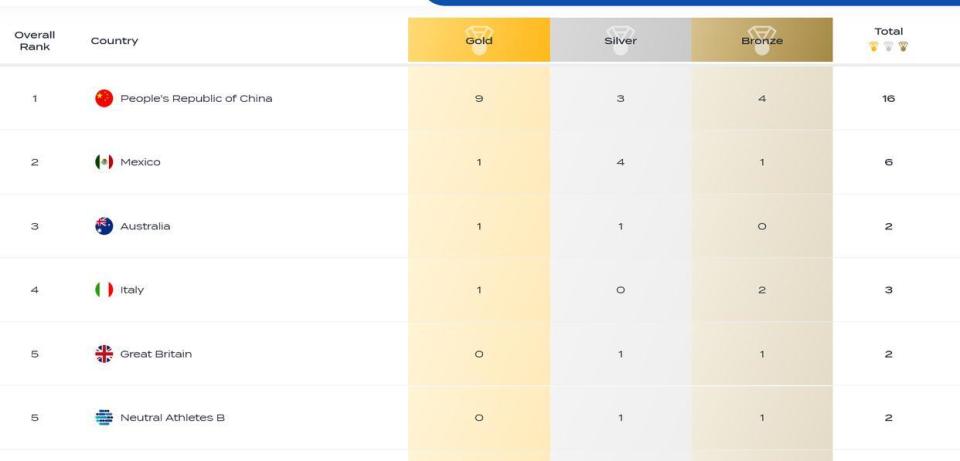Click the Neutral Athletes B emblem
This screenshot has height=461, width=960.
point(104,418)
